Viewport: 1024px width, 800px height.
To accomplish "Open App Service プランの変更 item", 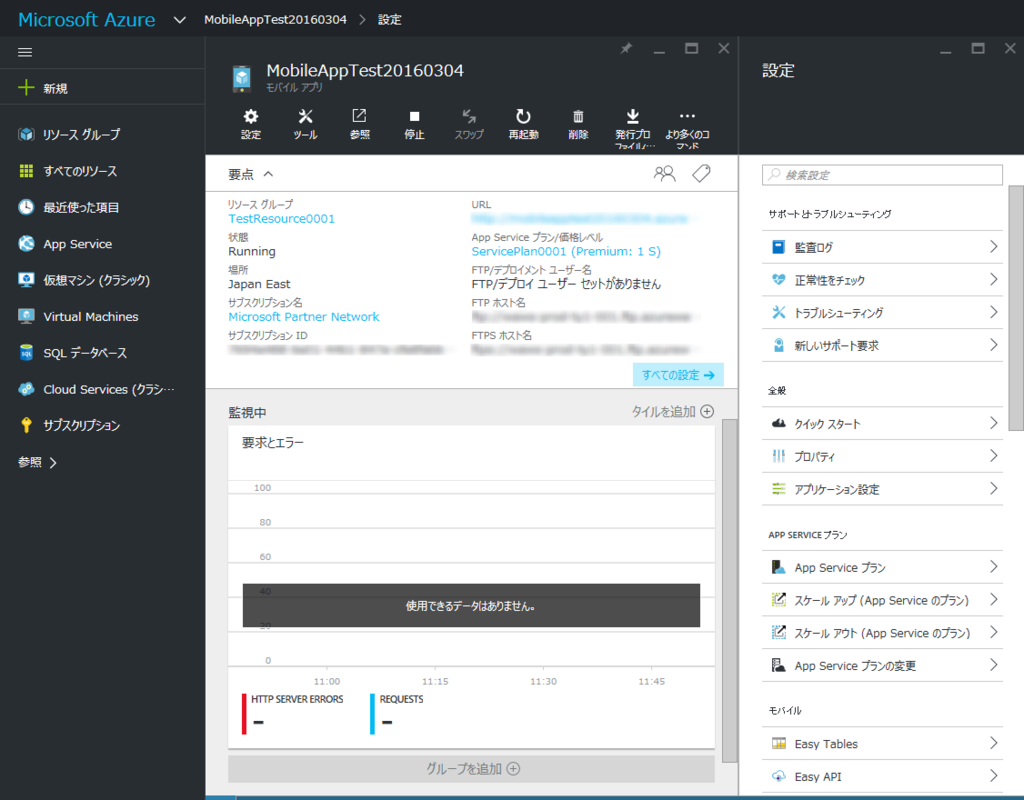I will click(x=882, y=665).
